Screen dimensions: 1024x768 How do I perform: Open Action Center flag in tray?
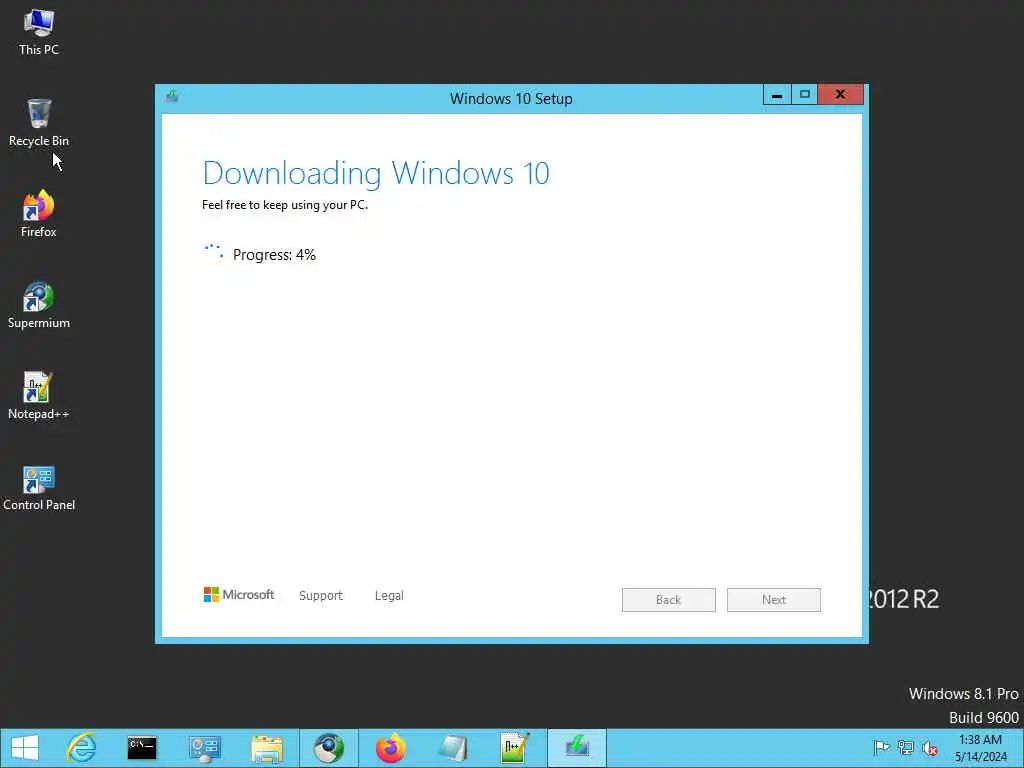(881, 747)
